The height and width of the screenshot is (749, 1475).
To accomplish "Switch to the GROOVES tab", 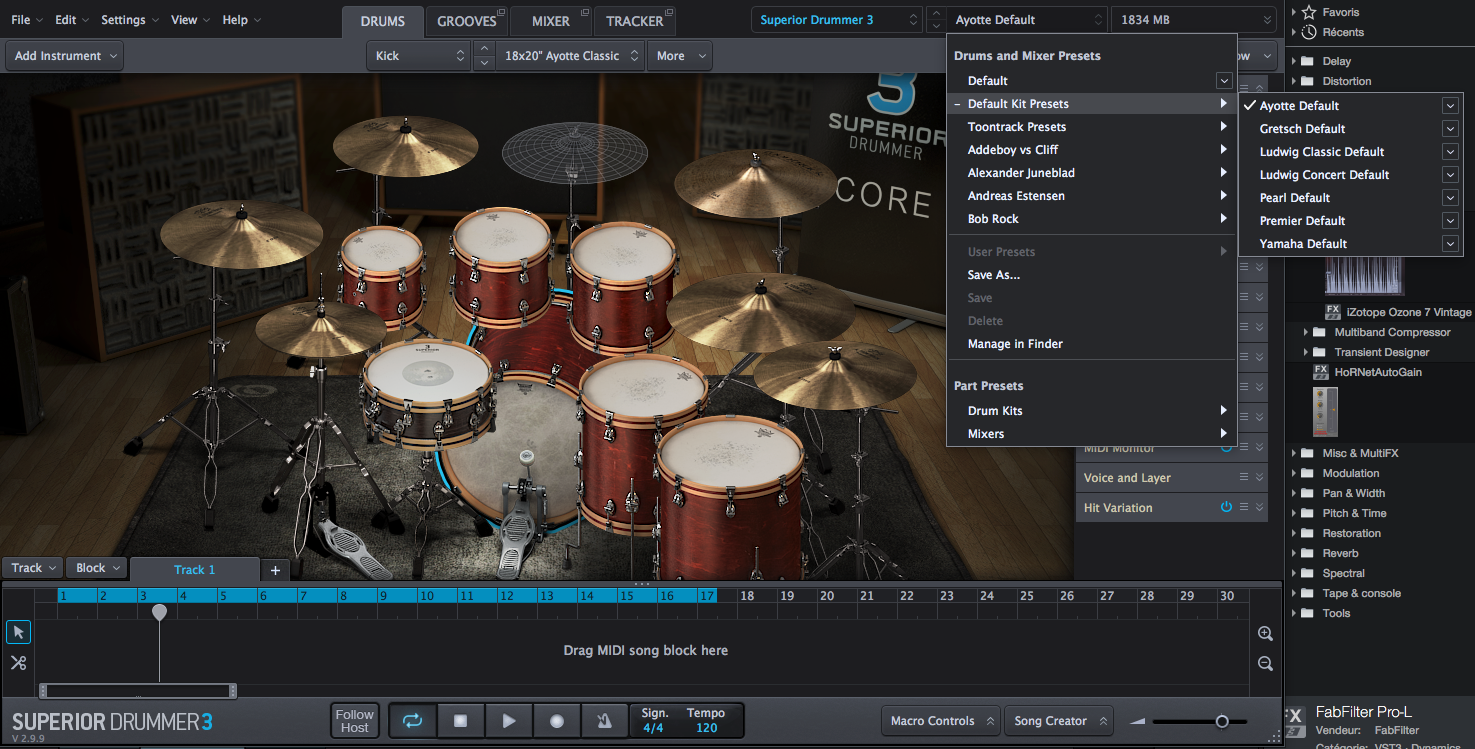I will click(467, 20).
